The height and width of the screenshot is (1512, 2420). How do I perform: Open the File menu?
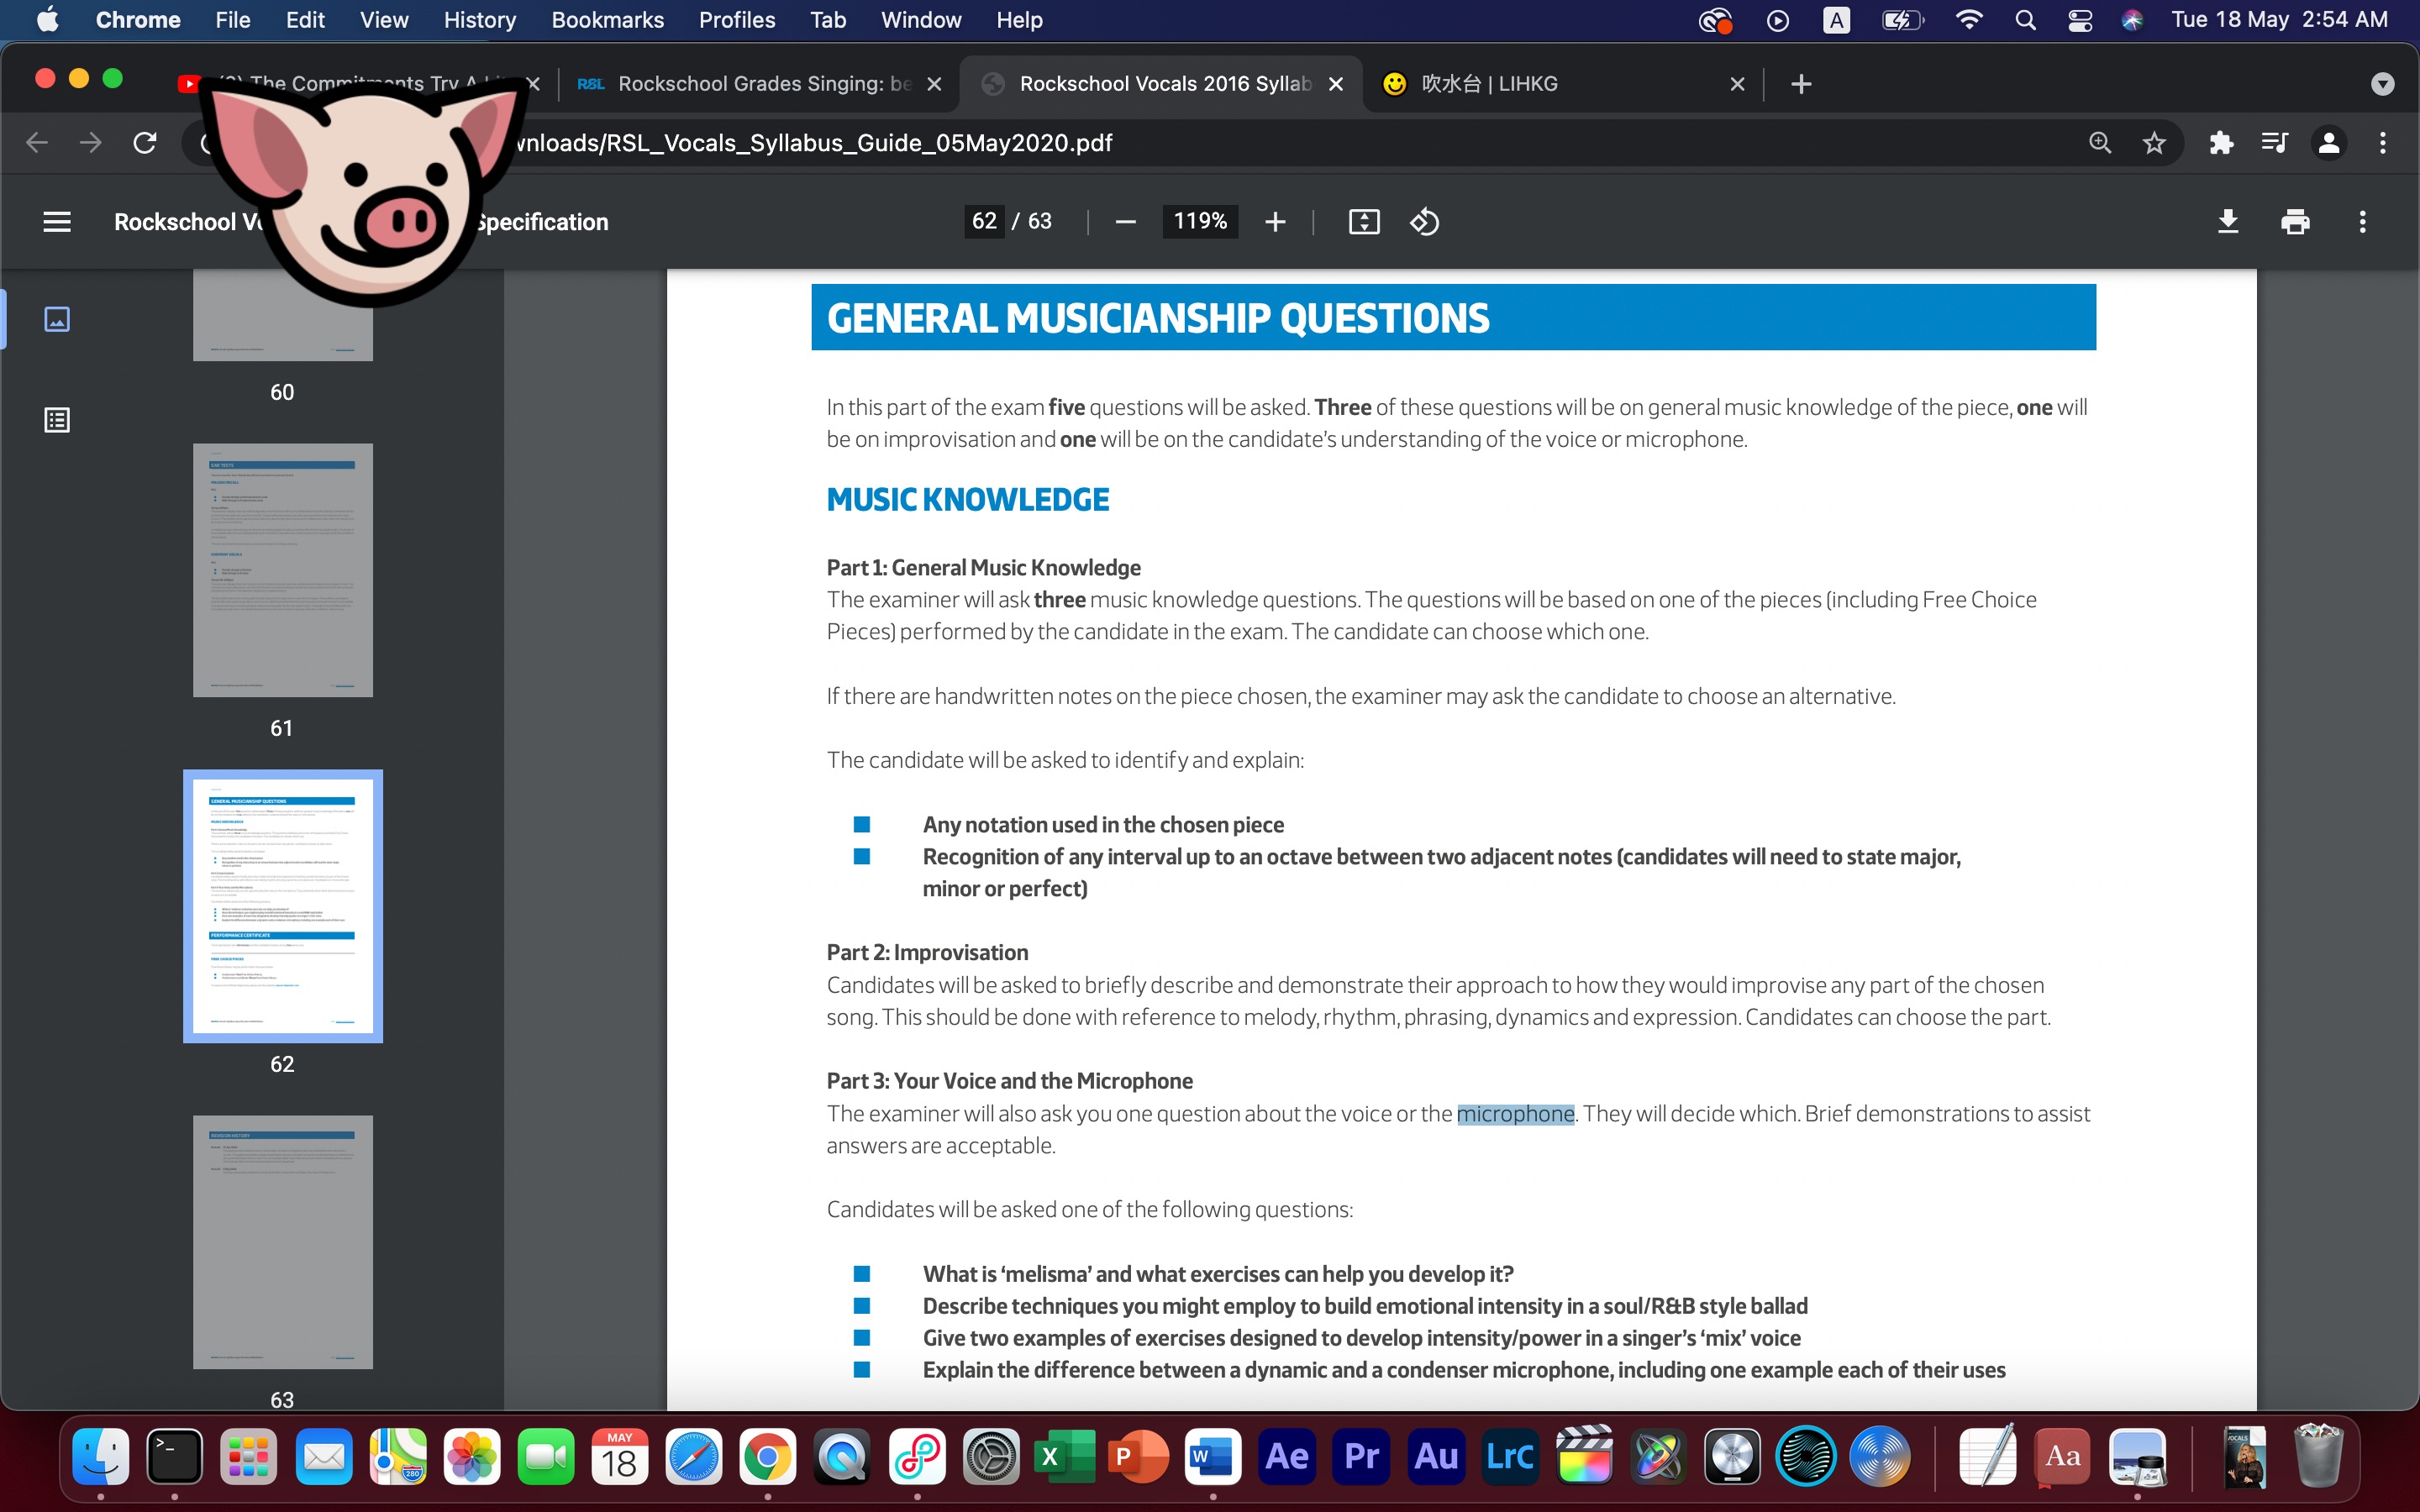point(233,20)
